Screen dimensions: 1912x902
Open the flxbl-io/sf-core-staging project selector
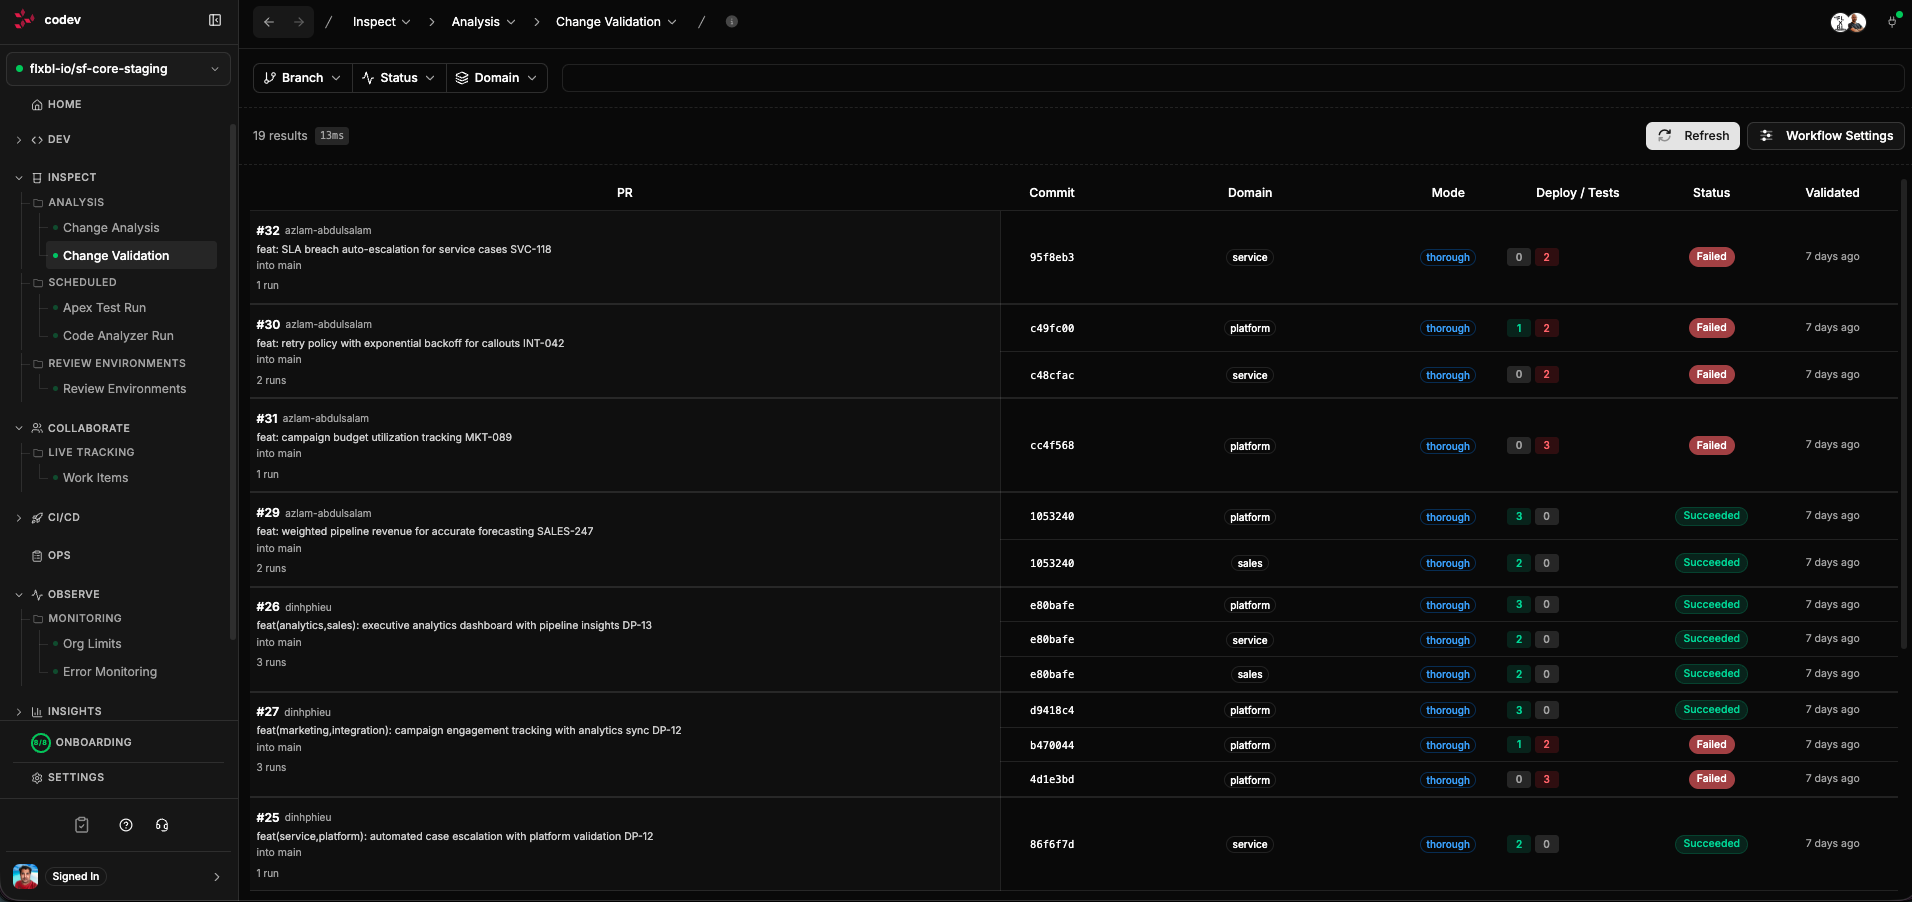point(118,68)
